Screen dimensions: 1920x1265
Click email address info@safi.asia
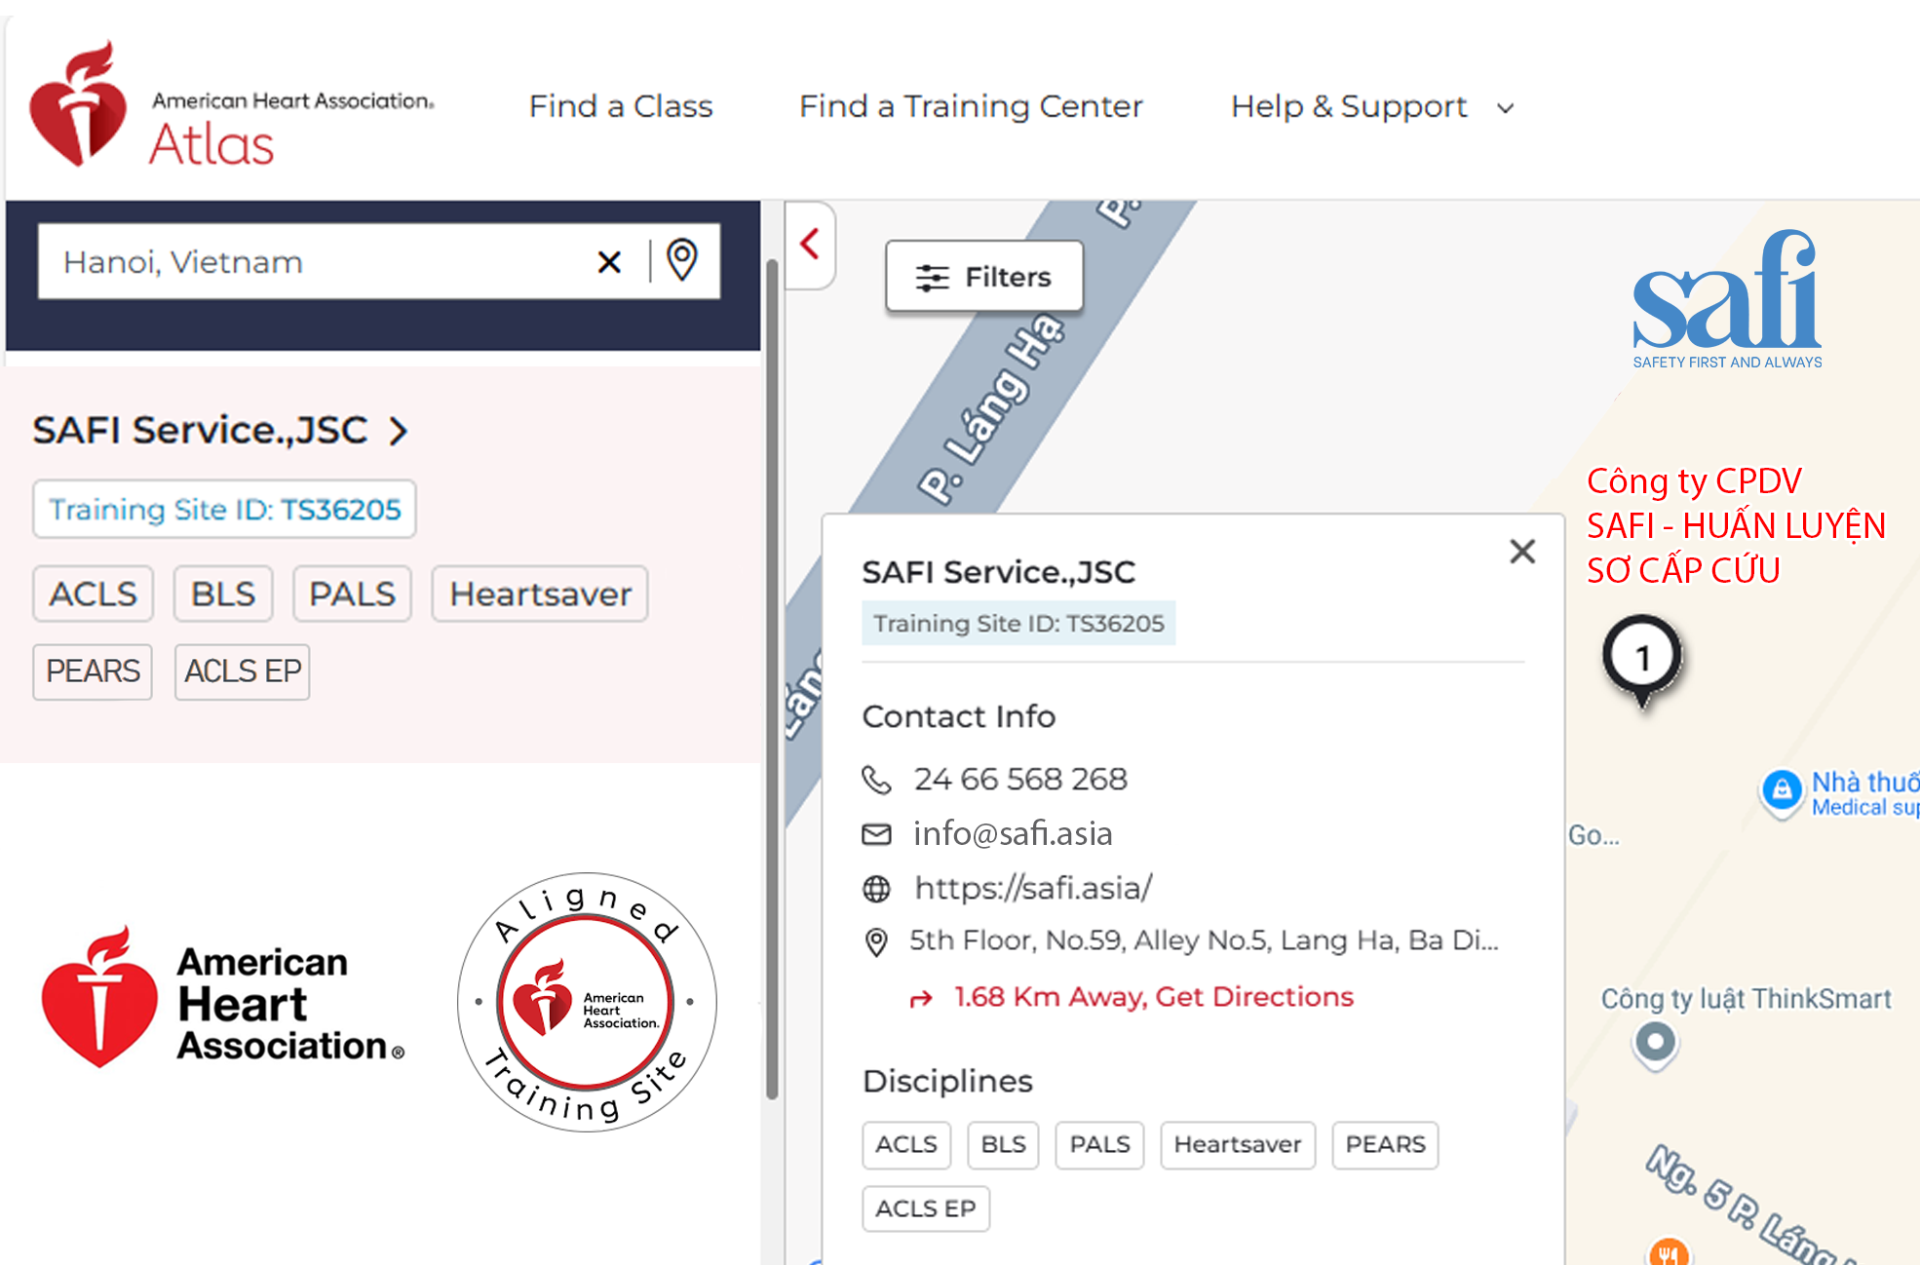point(1012,834)
